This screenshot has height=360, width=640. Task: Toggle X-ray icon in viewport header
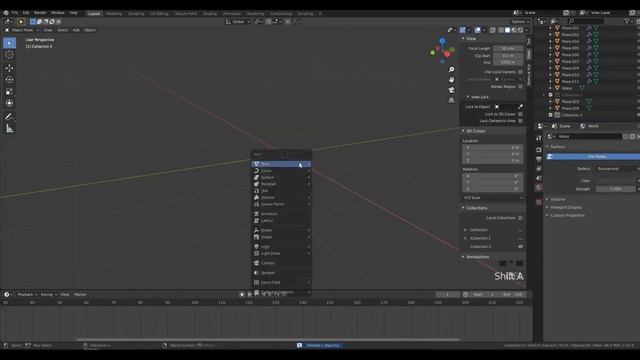click(493, 30)
